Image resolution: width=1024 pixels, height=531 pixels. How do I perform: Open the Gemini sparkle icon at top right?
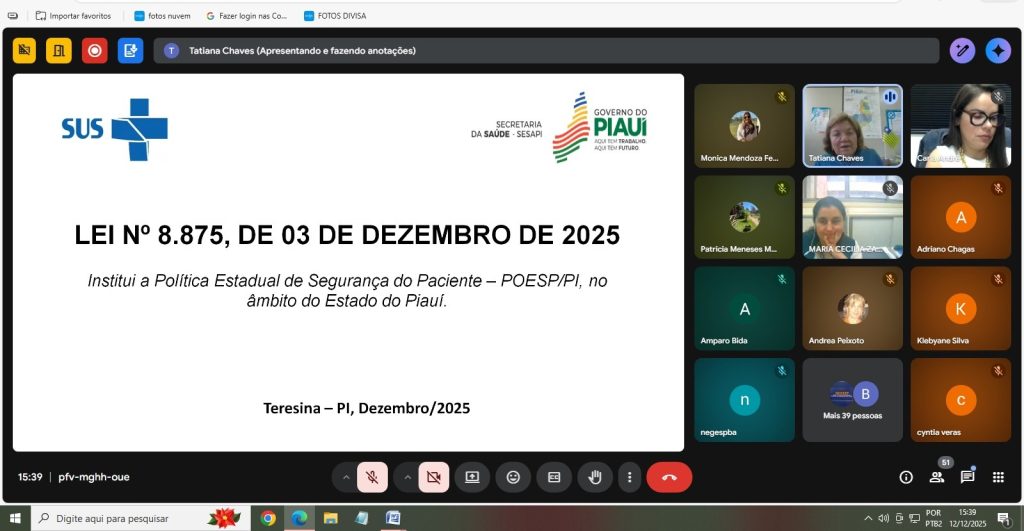[x=997, y=50]
